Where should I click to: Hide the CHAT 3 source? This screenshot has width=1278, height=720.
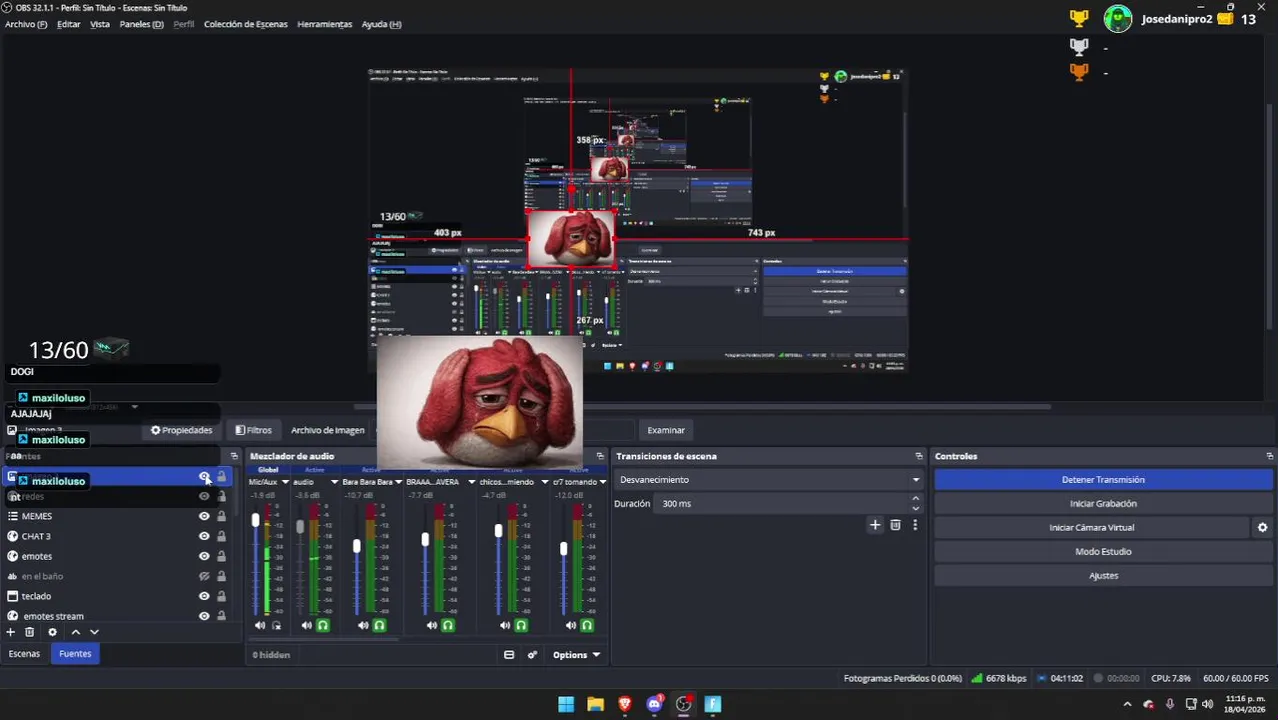(204, 536)
